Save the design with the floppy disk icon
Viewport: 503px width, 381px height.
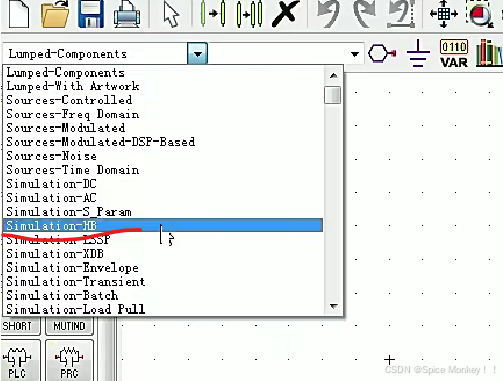click(x=91, y=14)
